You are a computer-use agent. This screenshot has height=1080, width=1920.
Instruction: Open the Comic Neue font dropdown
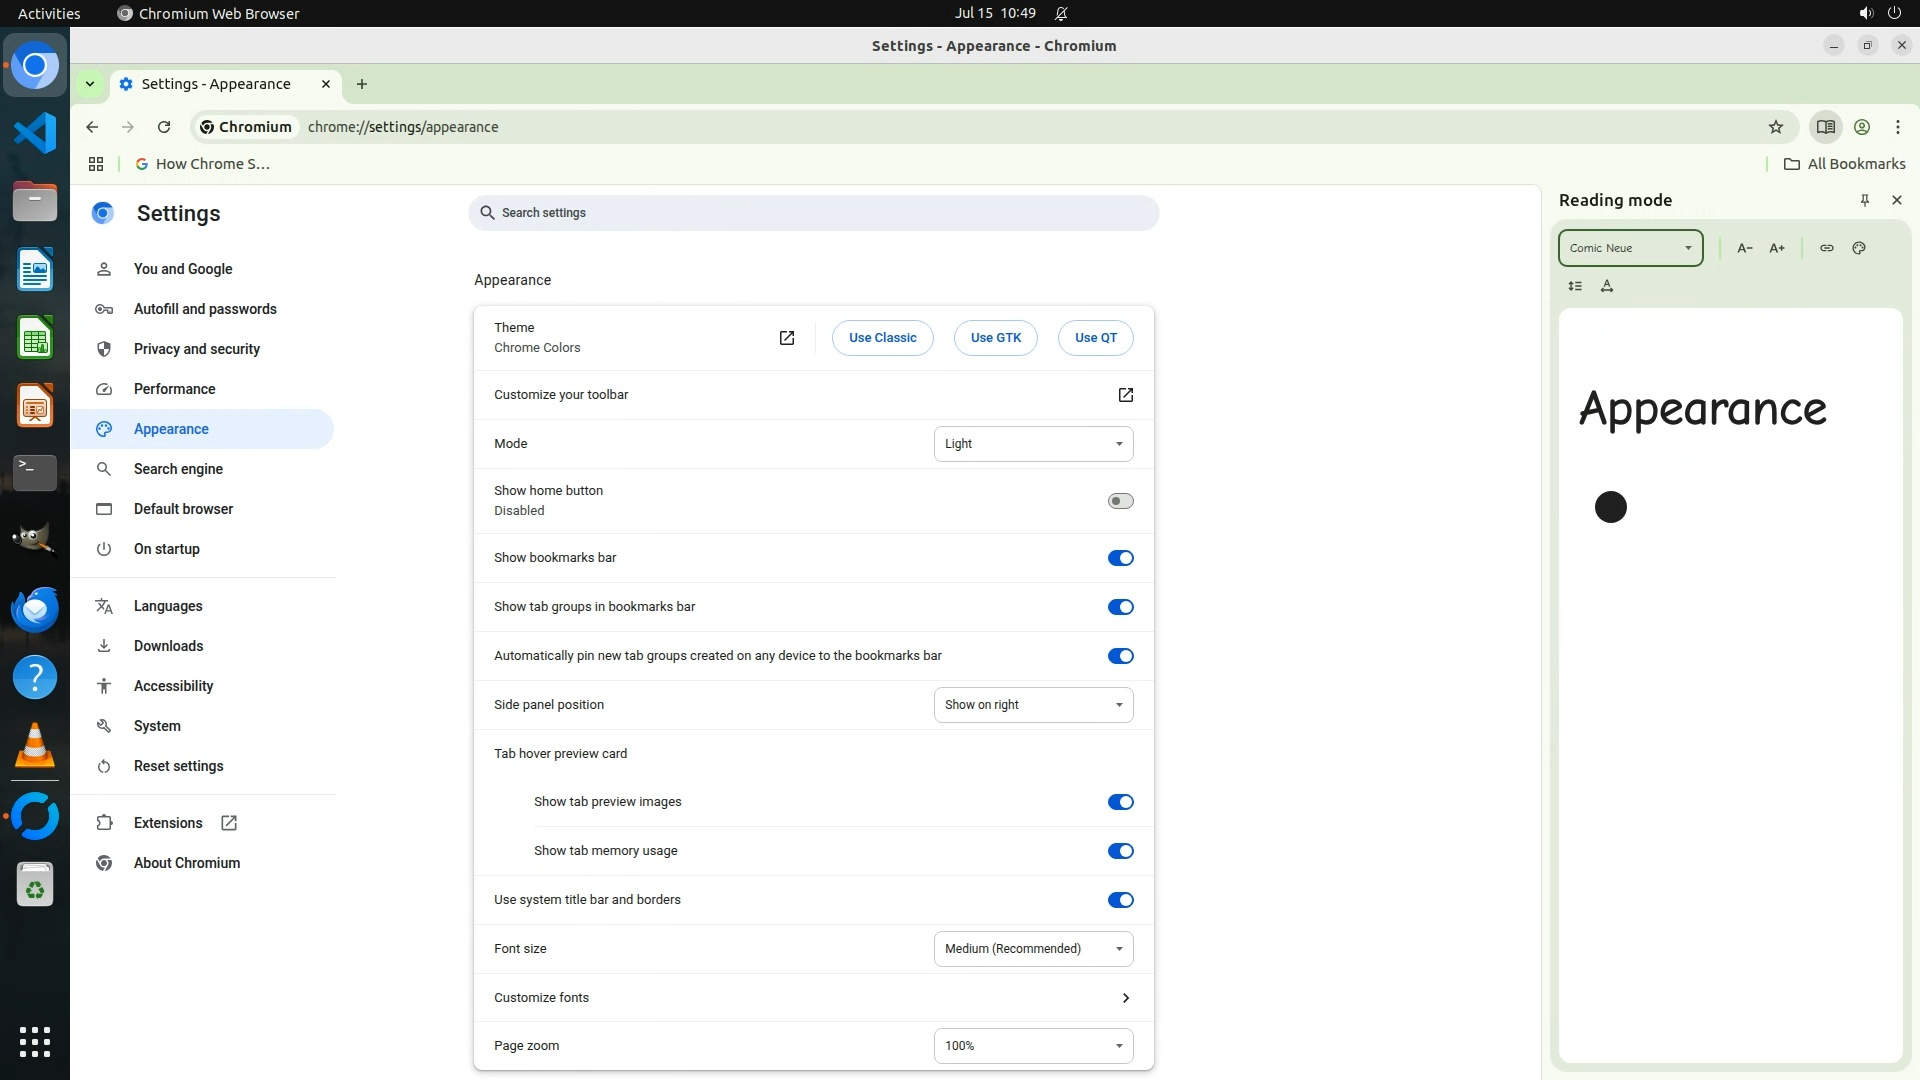tap(1630, 248)
